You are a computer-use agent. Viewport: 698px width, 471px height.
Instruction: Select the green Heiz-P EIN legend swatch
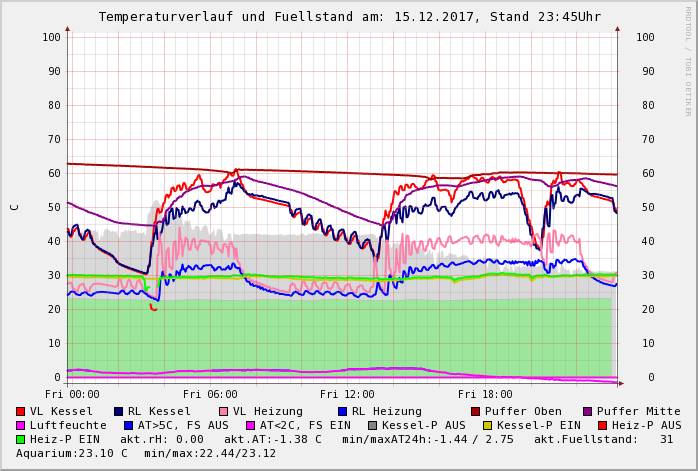point(20,440)
